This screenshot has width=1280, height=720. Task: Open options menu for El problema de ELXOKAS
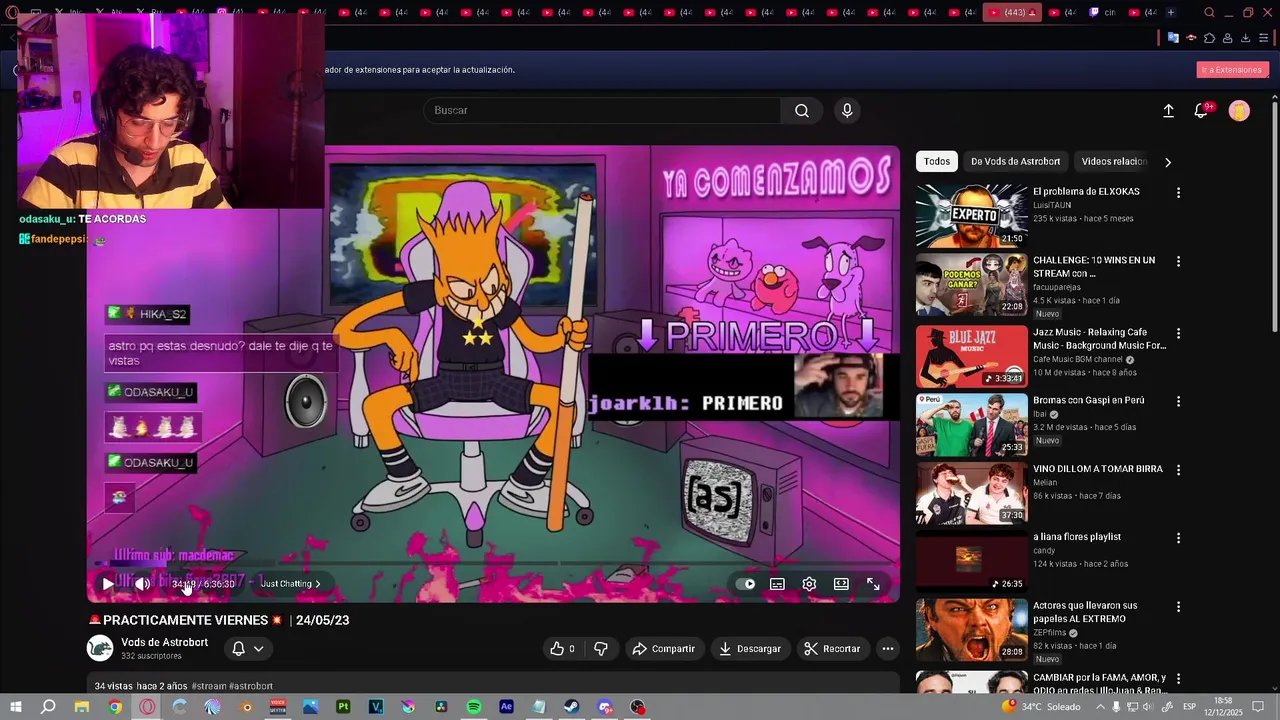point(1178,193)
